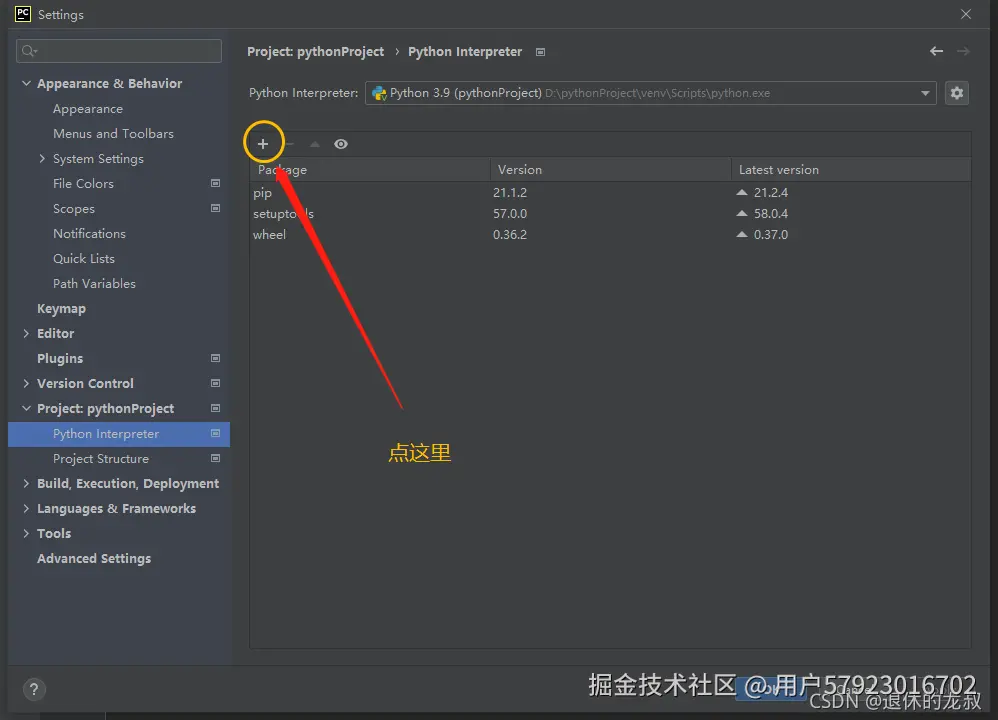Close the Settings dialog
The image size is (998, 720).
[x=966, y=14]
